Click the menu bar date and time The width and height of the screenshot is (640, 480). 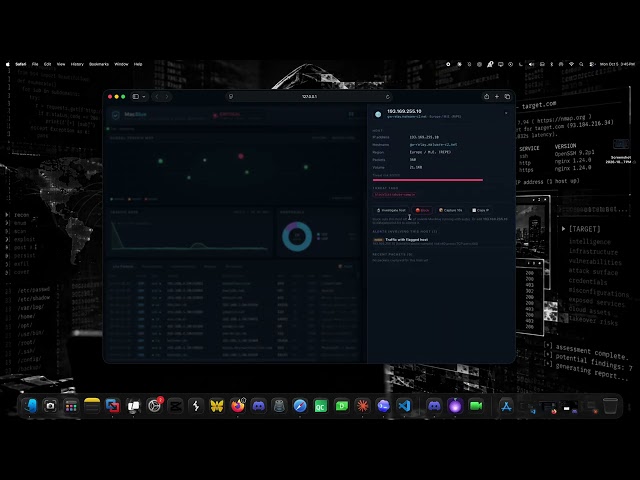(618, 64)
